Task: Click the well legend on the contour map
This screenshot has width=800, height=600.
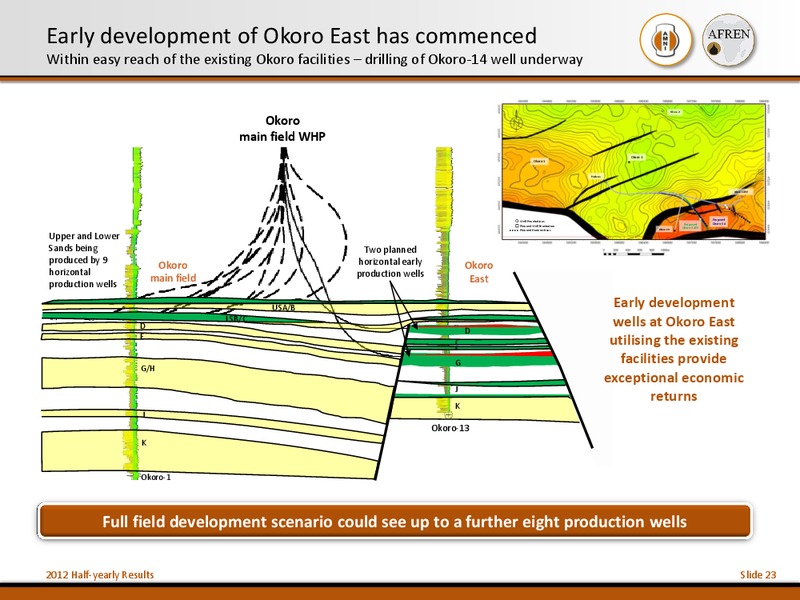Action: pyautogui.click(x=534, y=226)
